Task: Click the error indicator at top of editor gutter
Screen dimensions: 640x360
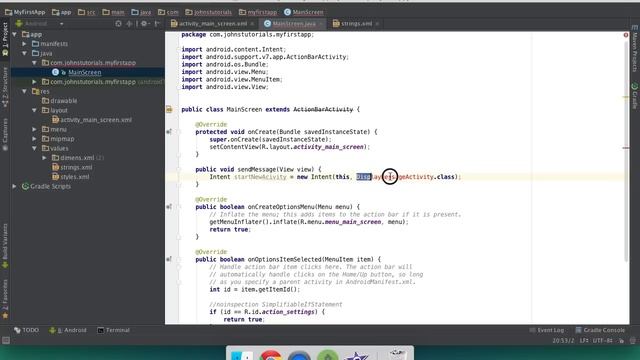Action: [626, 35]
